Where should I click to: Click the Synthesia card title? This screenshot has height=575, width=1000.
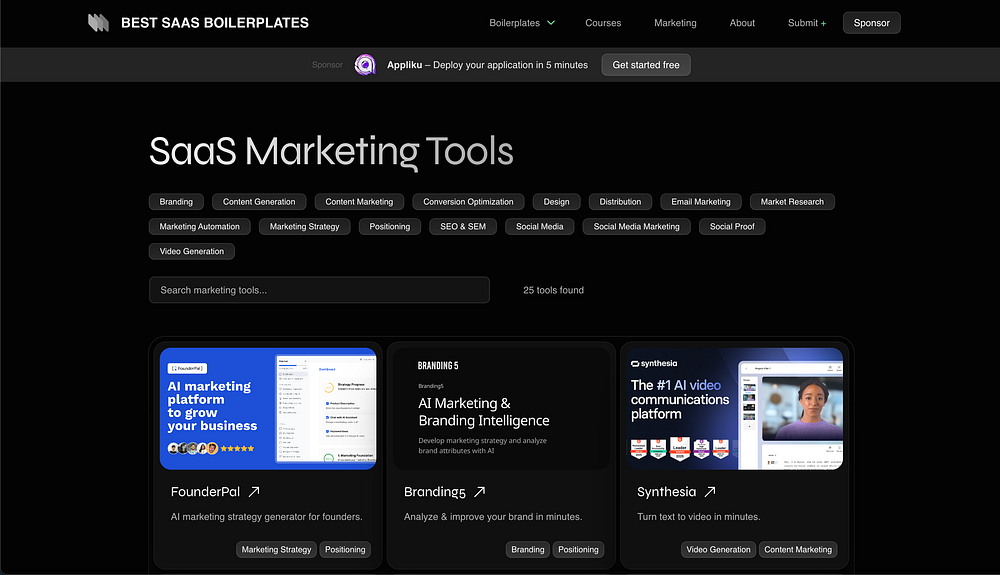click(666, 491)
